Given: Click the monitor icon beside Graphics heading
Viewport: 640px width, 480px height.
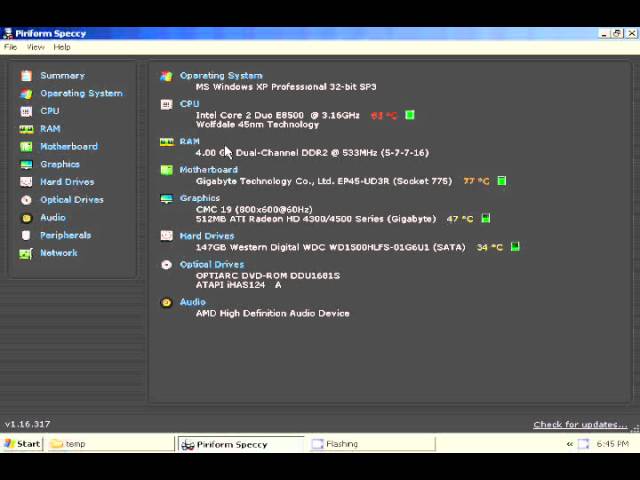Looking at the screenshot, I should click(166, 198).
